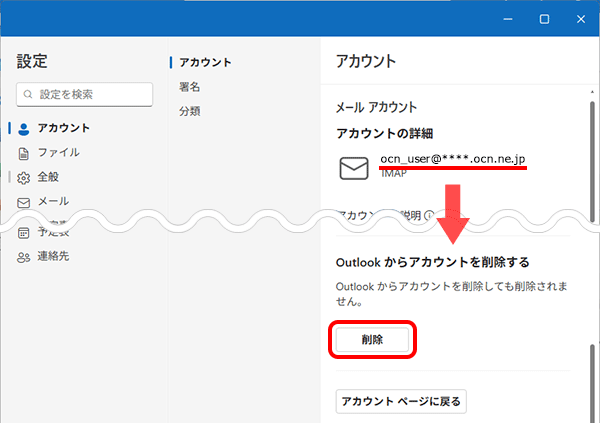The height and width of the screenshot is (423, 600).
Task: Click the info icon beside アカウントの説明
Action: click(429, 214)
